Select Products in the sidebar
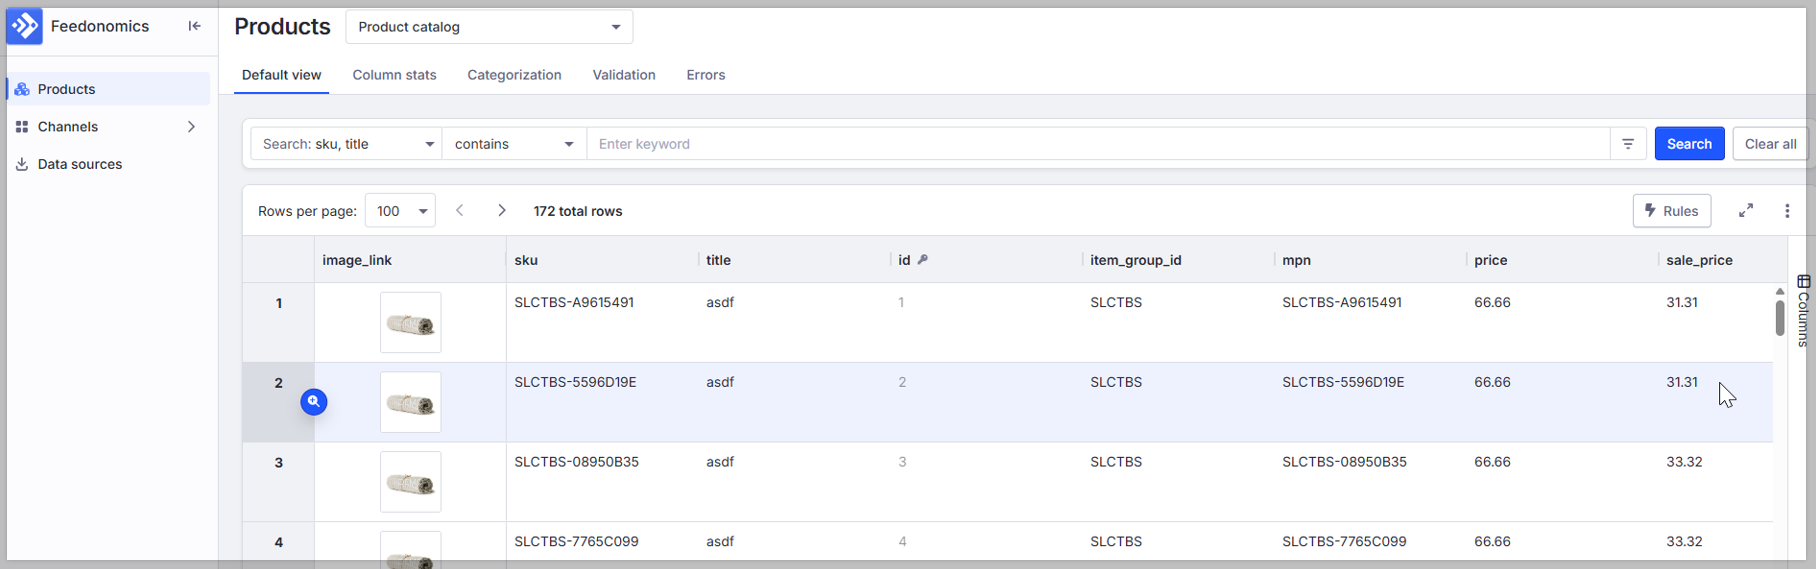The image size is (1816, 569). tap(109, 89)
